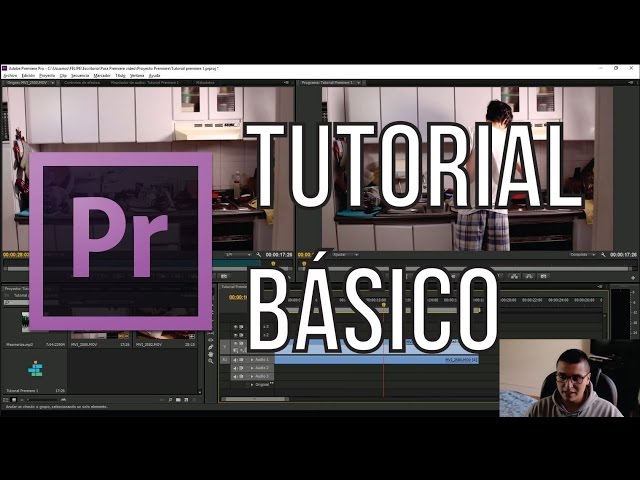Expand Audio 2 track
This screenshot has width=640, height=480.
pos(252,368)
